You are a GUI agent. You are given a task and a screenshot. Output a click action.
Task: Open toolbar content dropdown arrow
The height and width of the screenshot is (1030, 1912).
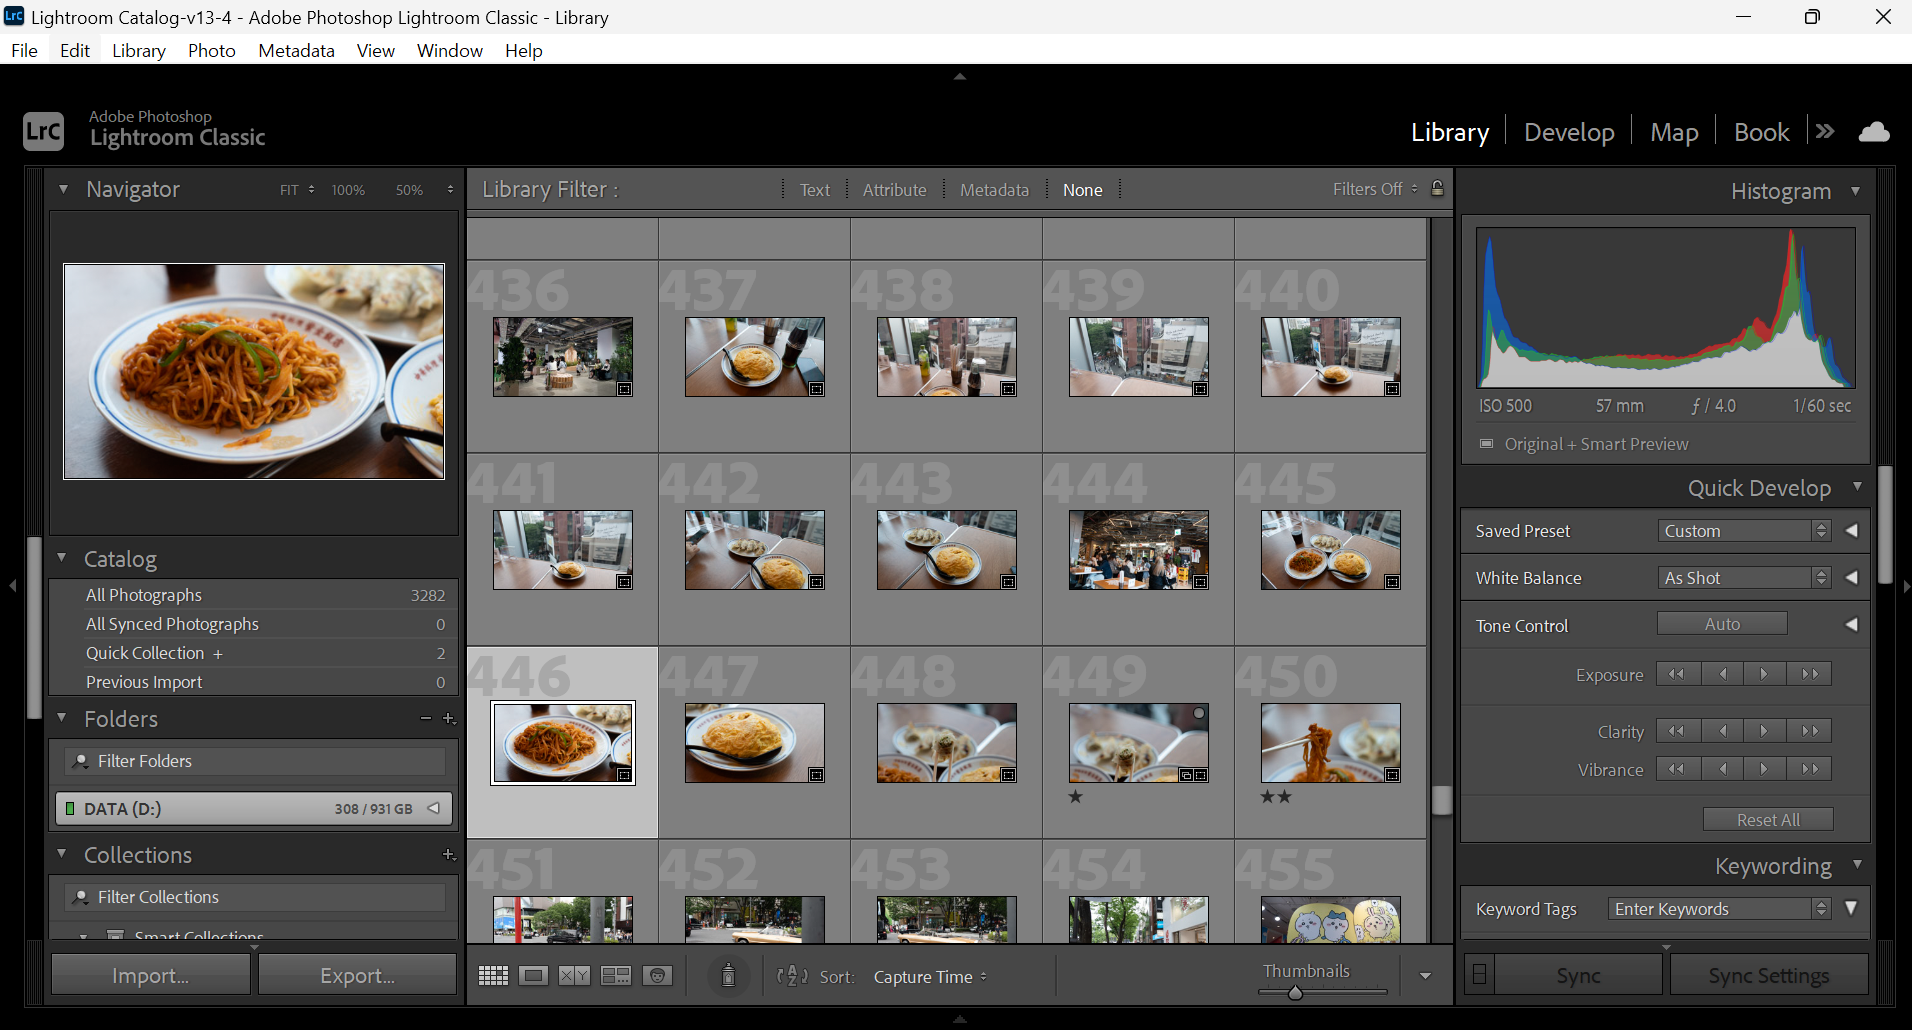pos(1425,976)
